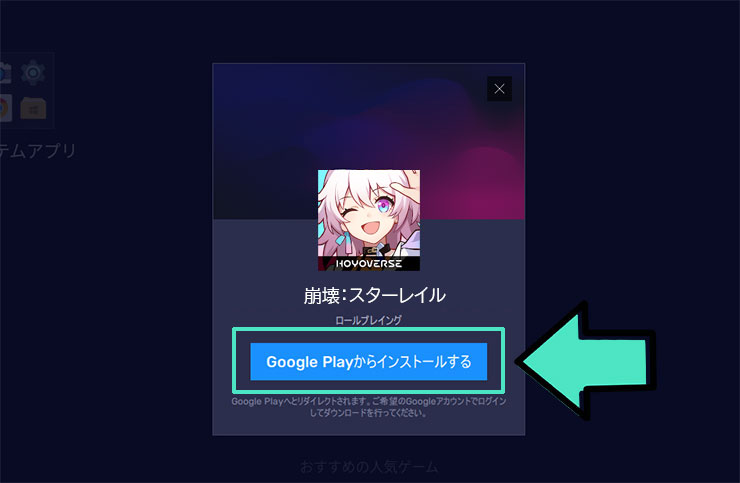The image size is (740, 483).
Task: Click Google Playからインストールする button
Action: coord(369,362)
